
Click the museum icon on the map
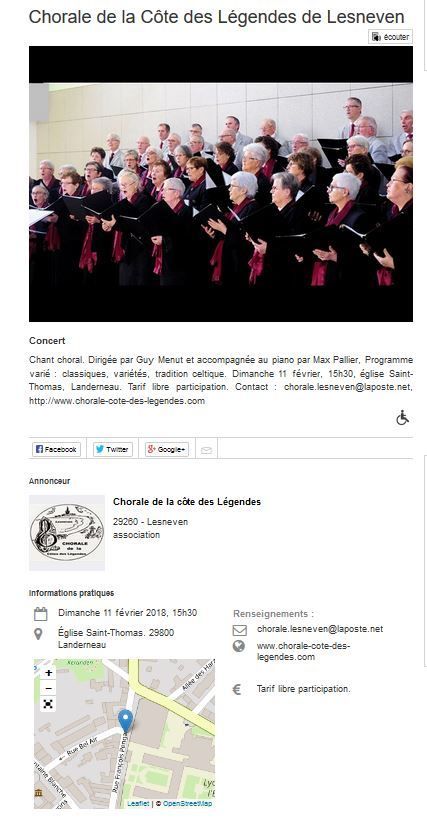38,793
